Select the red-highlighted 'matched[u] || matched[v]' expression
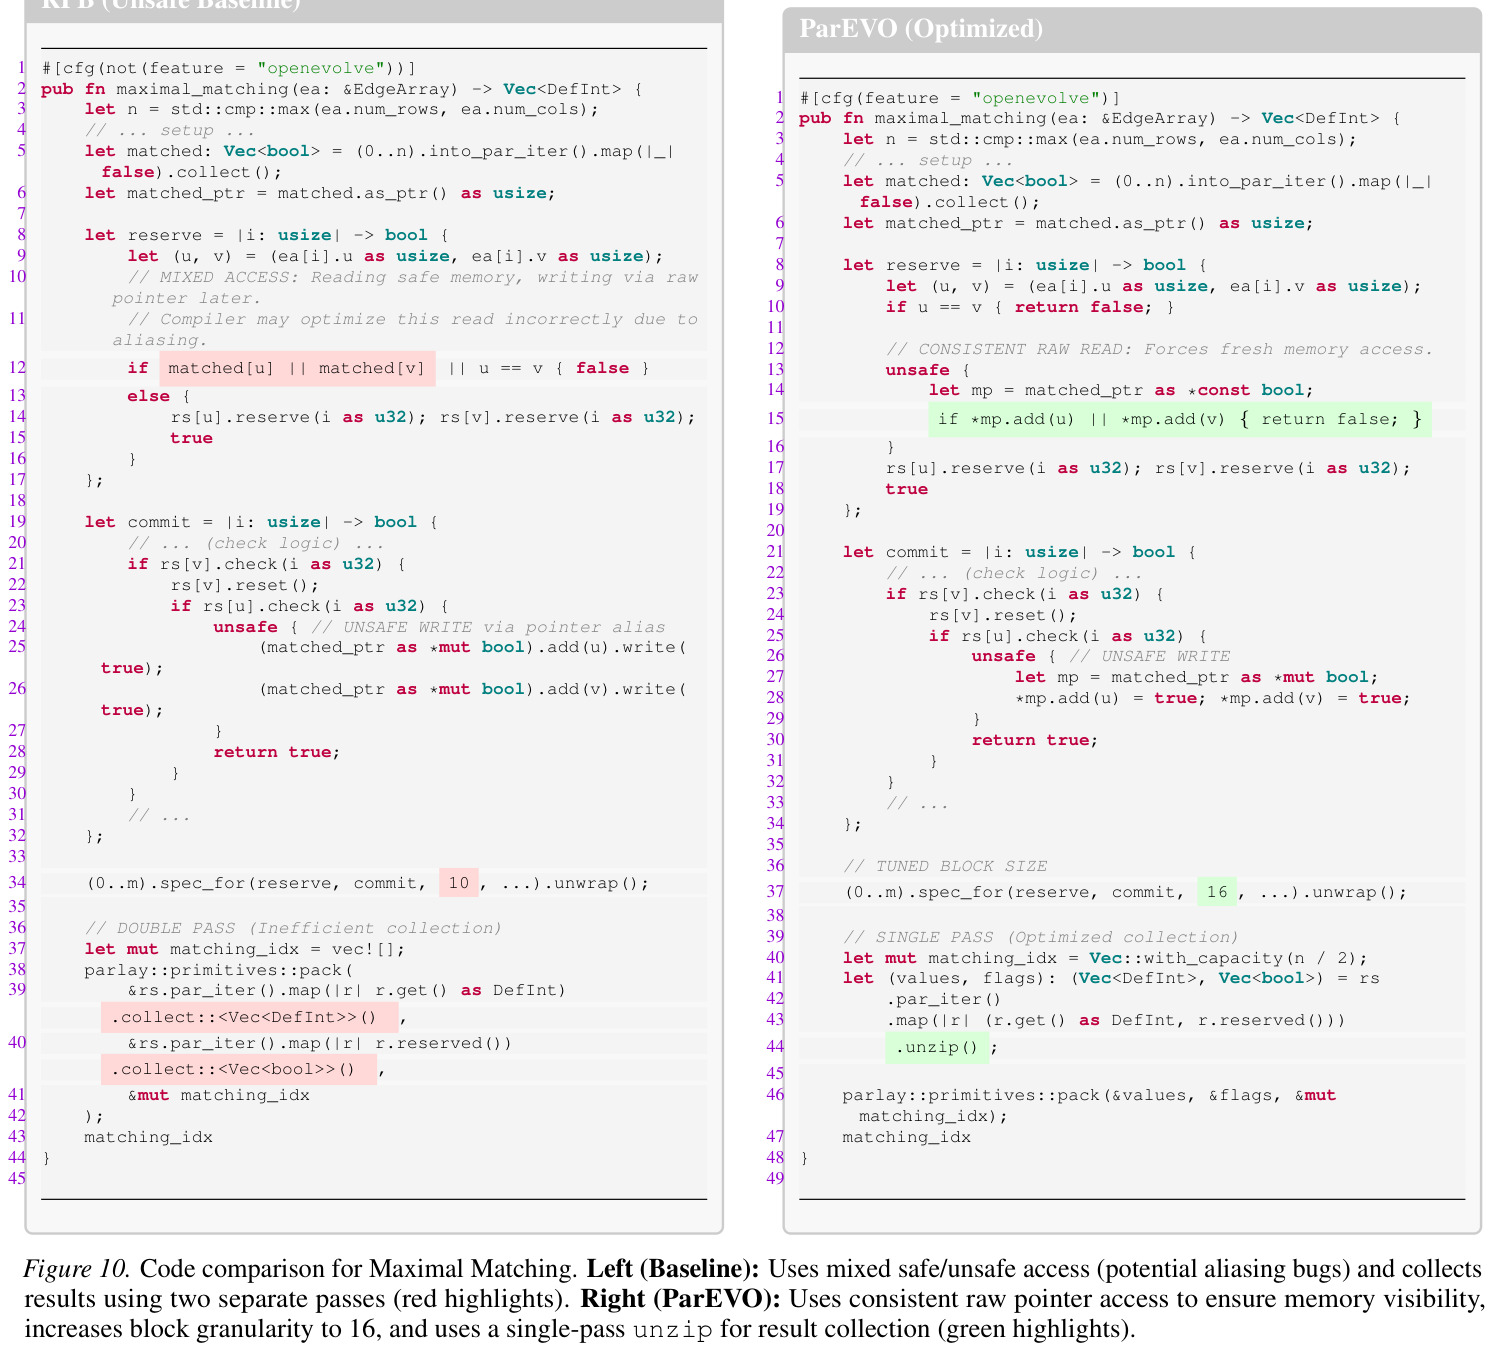Screen dimensions: 1501x1359 pos(297,368)
